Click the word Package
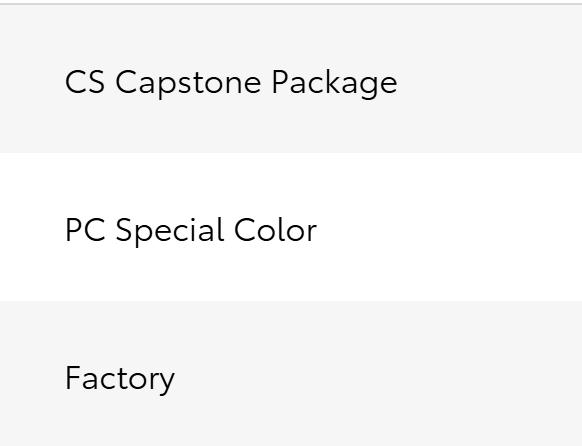 [334, 84]
